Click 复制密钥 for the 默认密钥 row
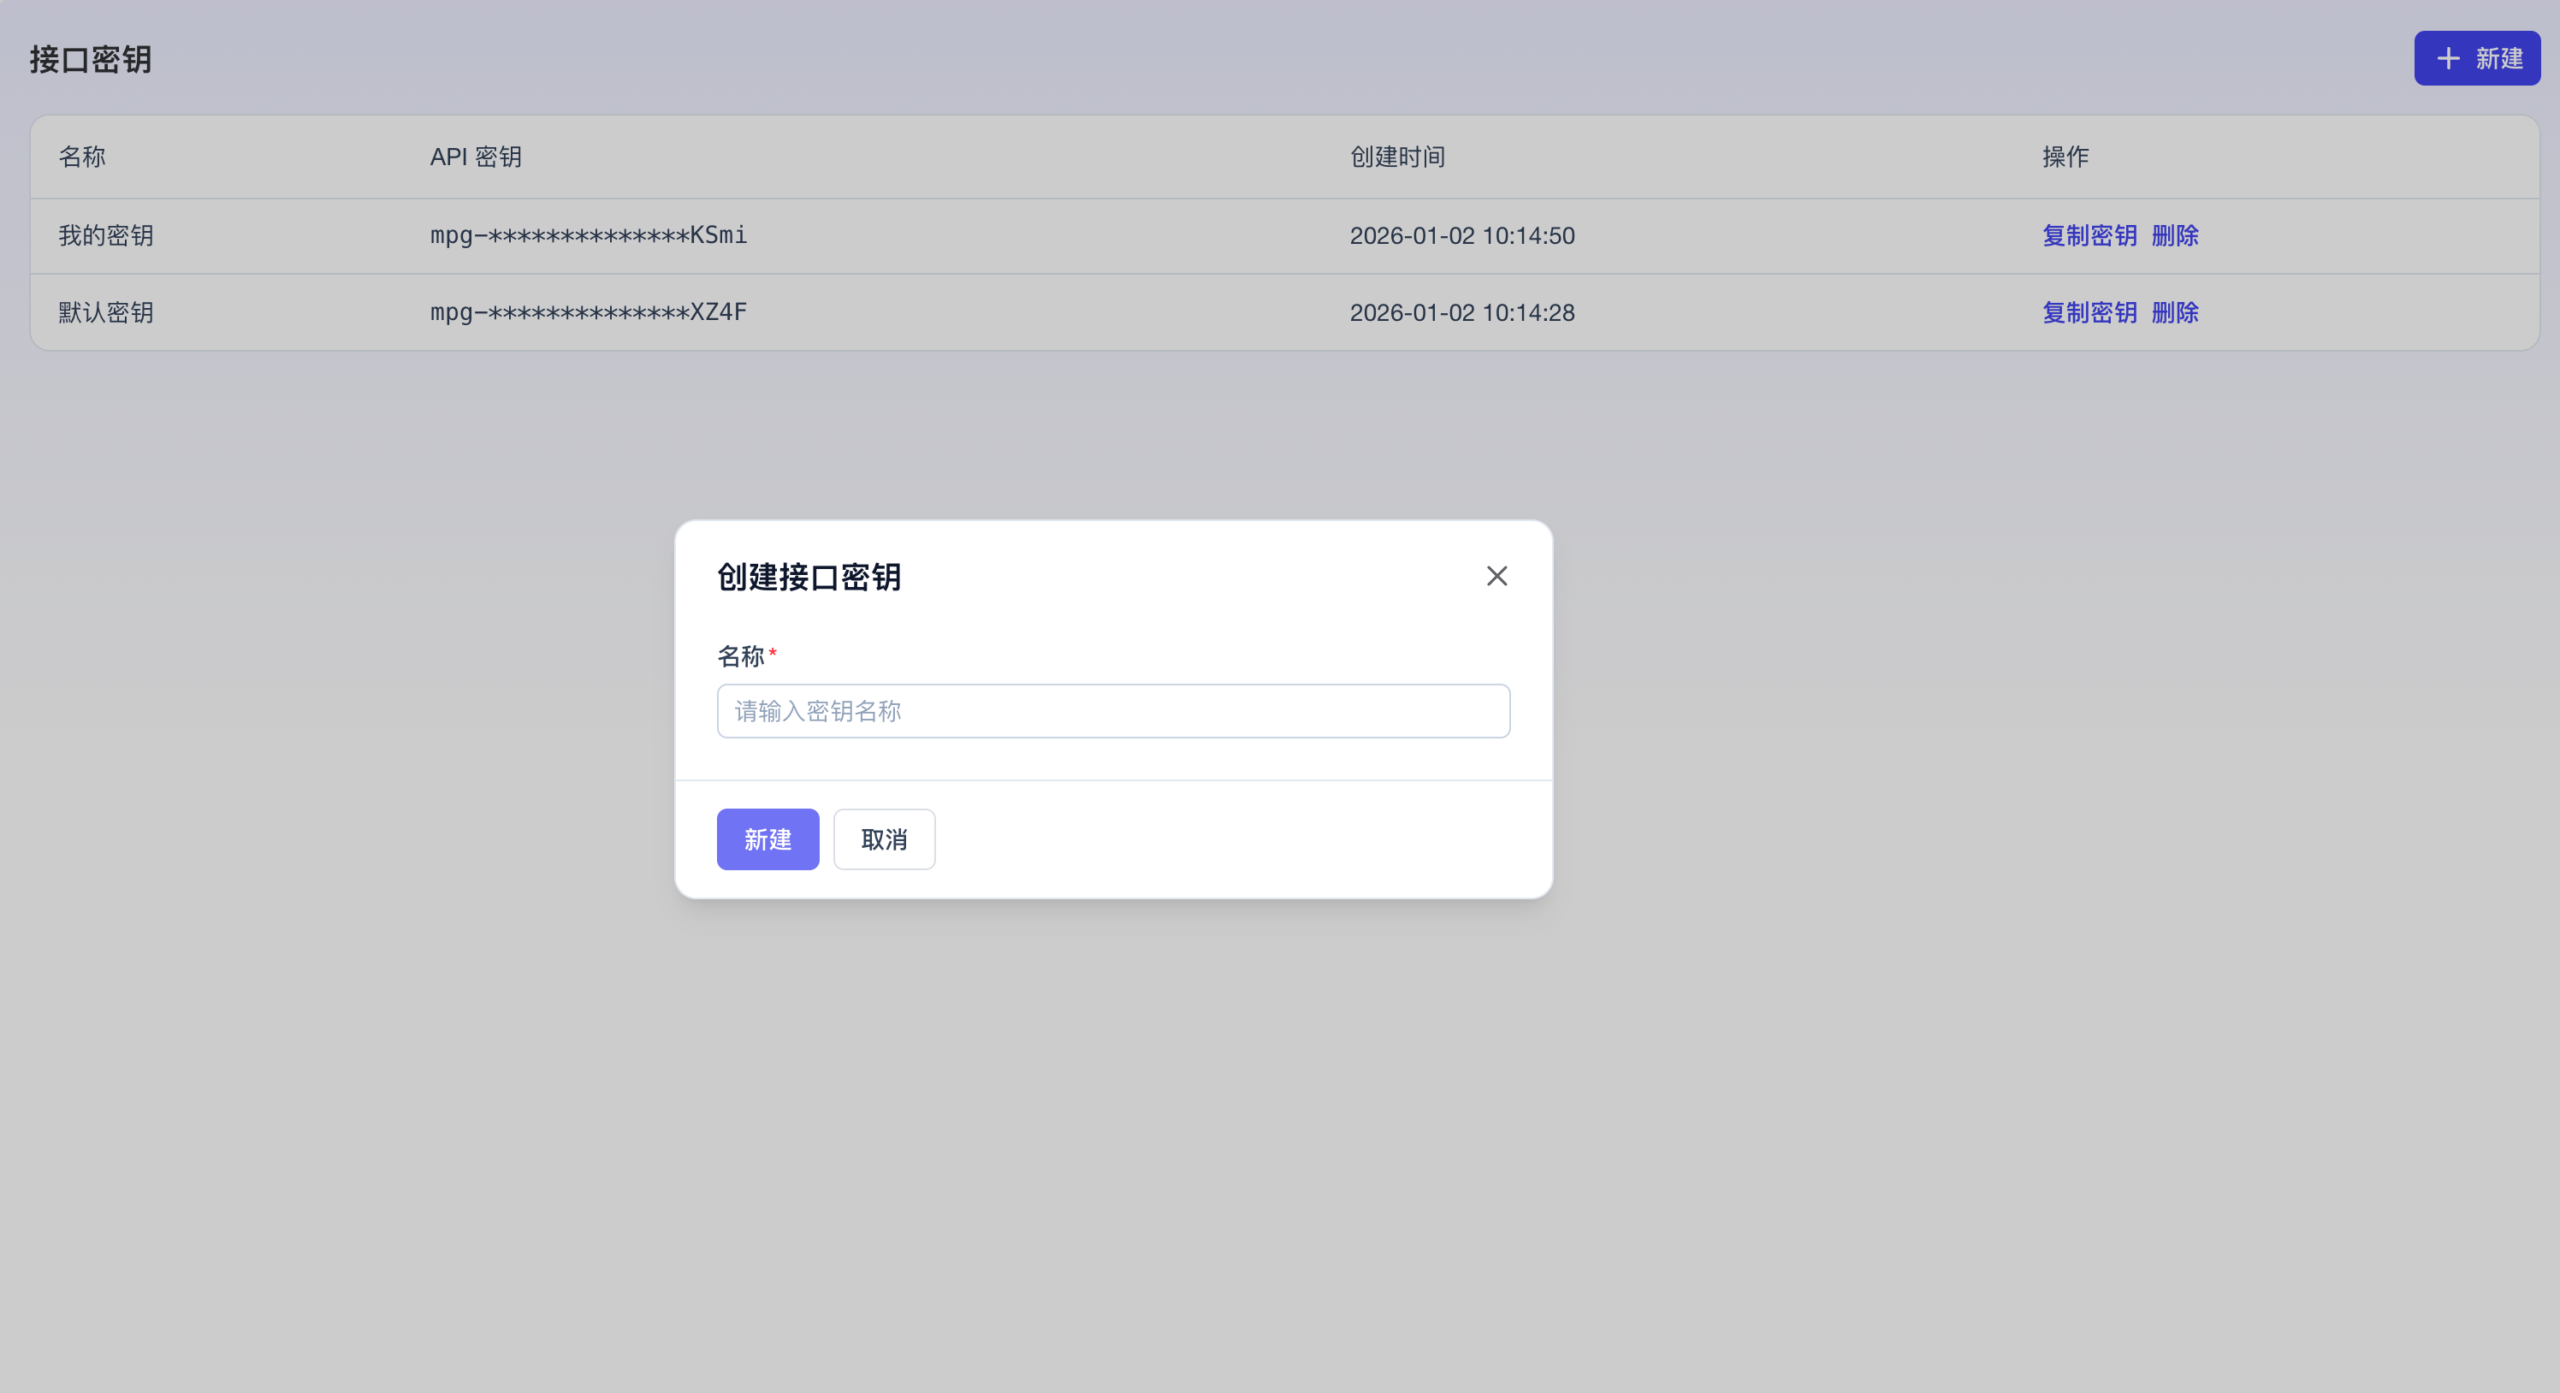This screenshot has width=2560, height=1393. [2089, 312]
